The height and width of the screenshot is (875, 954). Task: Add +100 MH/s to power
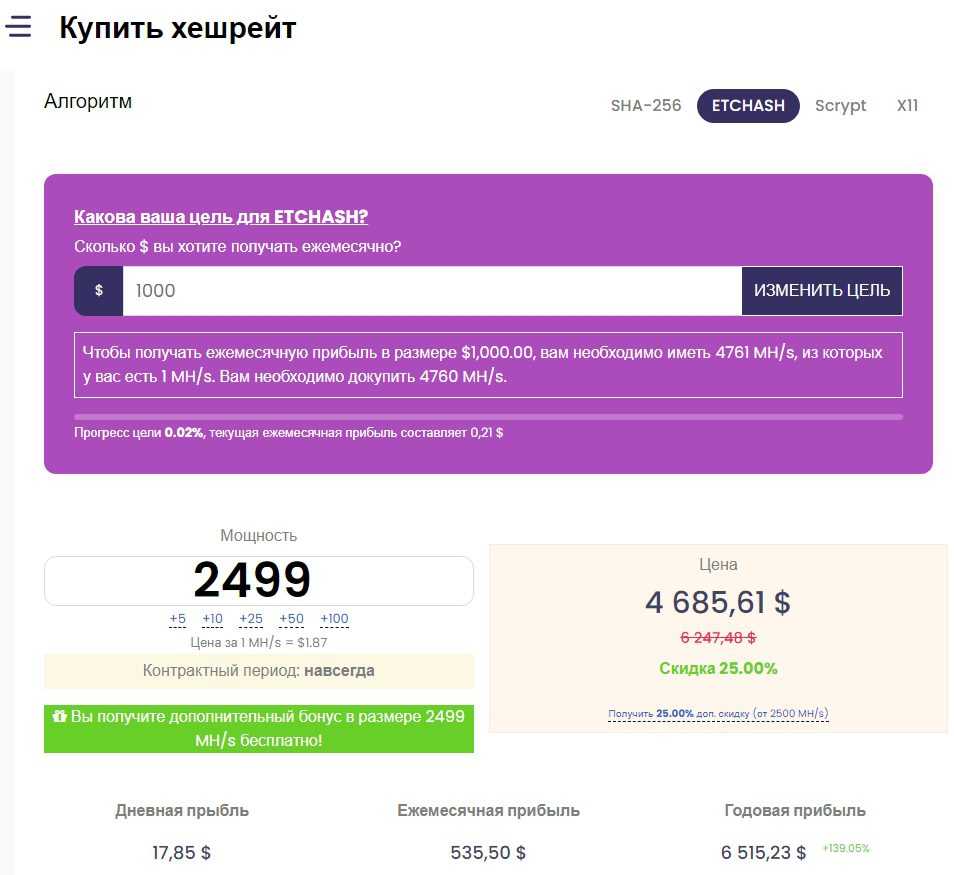tap(334, 619)
